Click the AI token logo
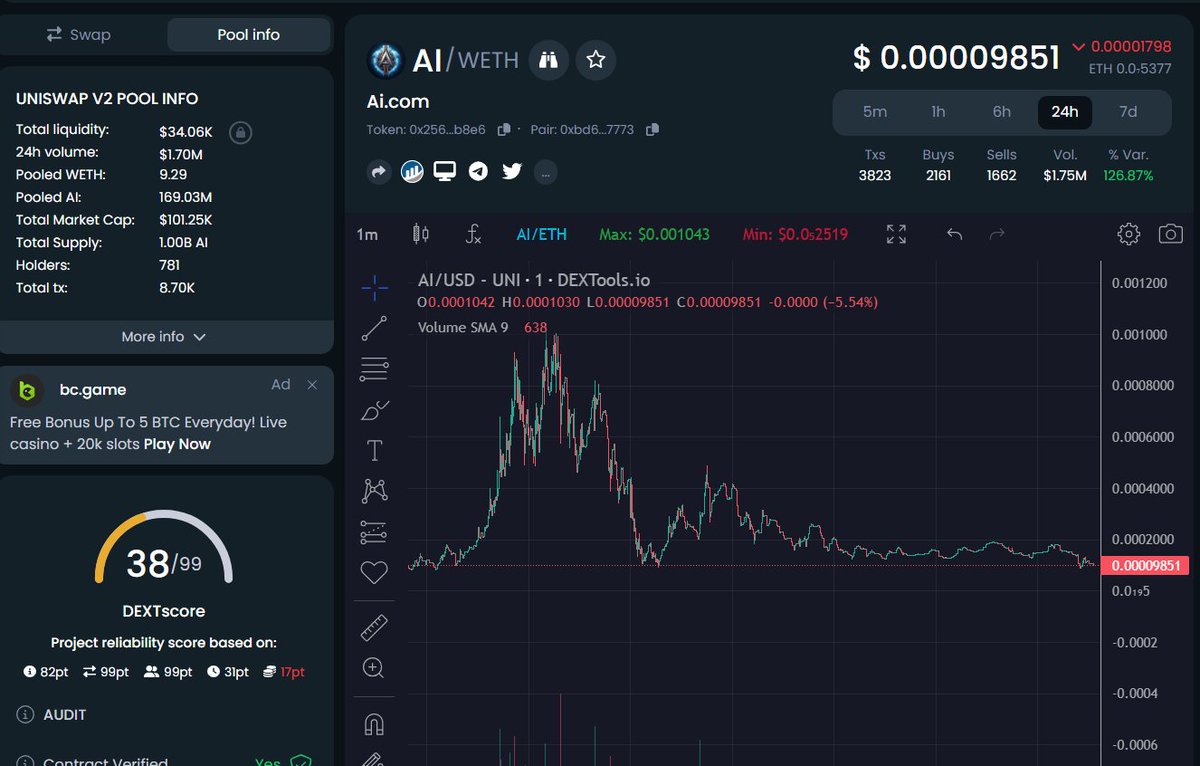This screenshot has width=1200, height=766. (x=386, y=61)
